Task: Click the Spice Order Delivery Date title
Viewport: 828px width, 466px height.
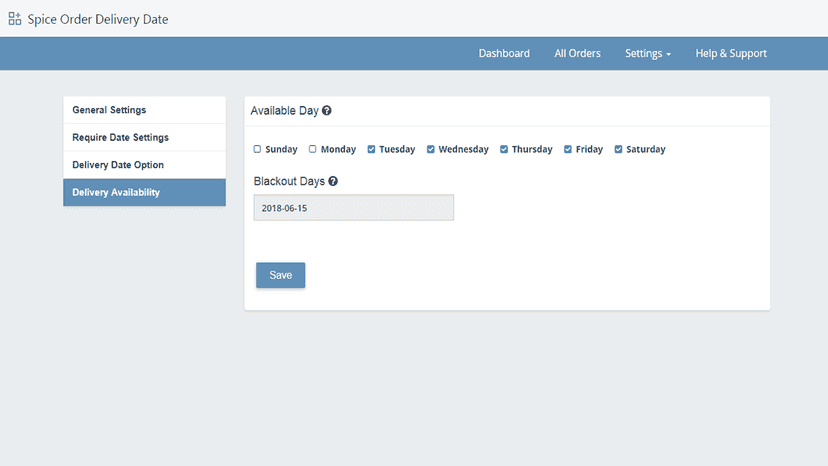Action: tap(98, 20)
